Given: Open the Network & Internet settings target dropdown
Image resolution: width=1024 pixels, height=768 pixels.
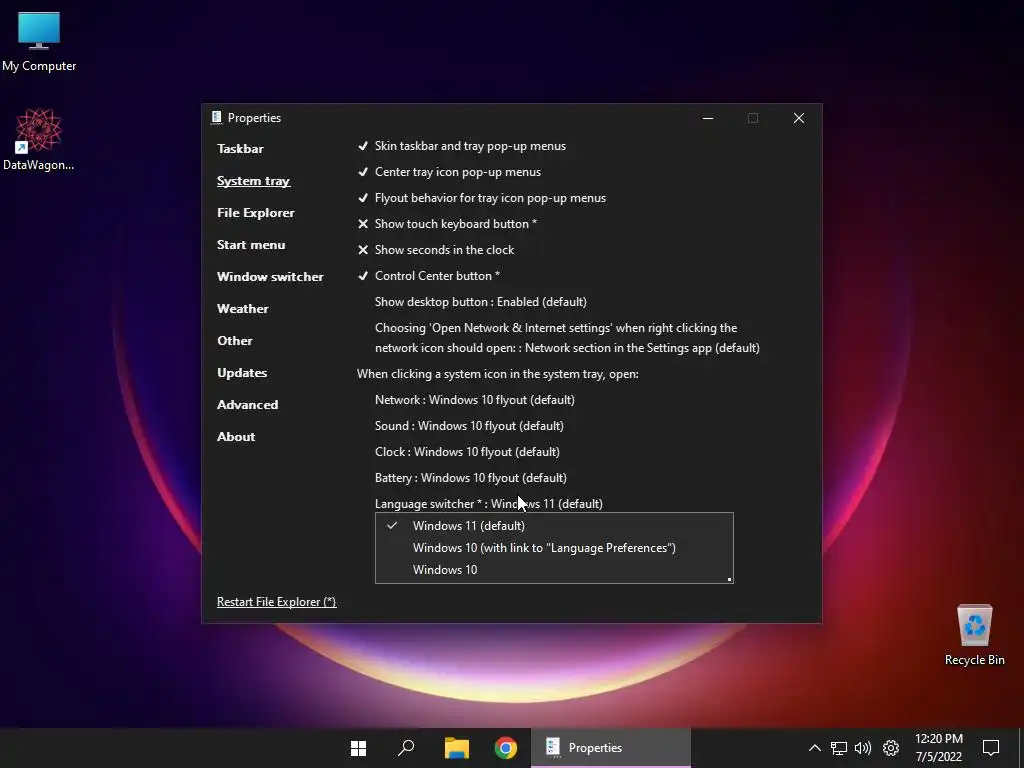Looking at the screenshot, I should tap(567, 338).
